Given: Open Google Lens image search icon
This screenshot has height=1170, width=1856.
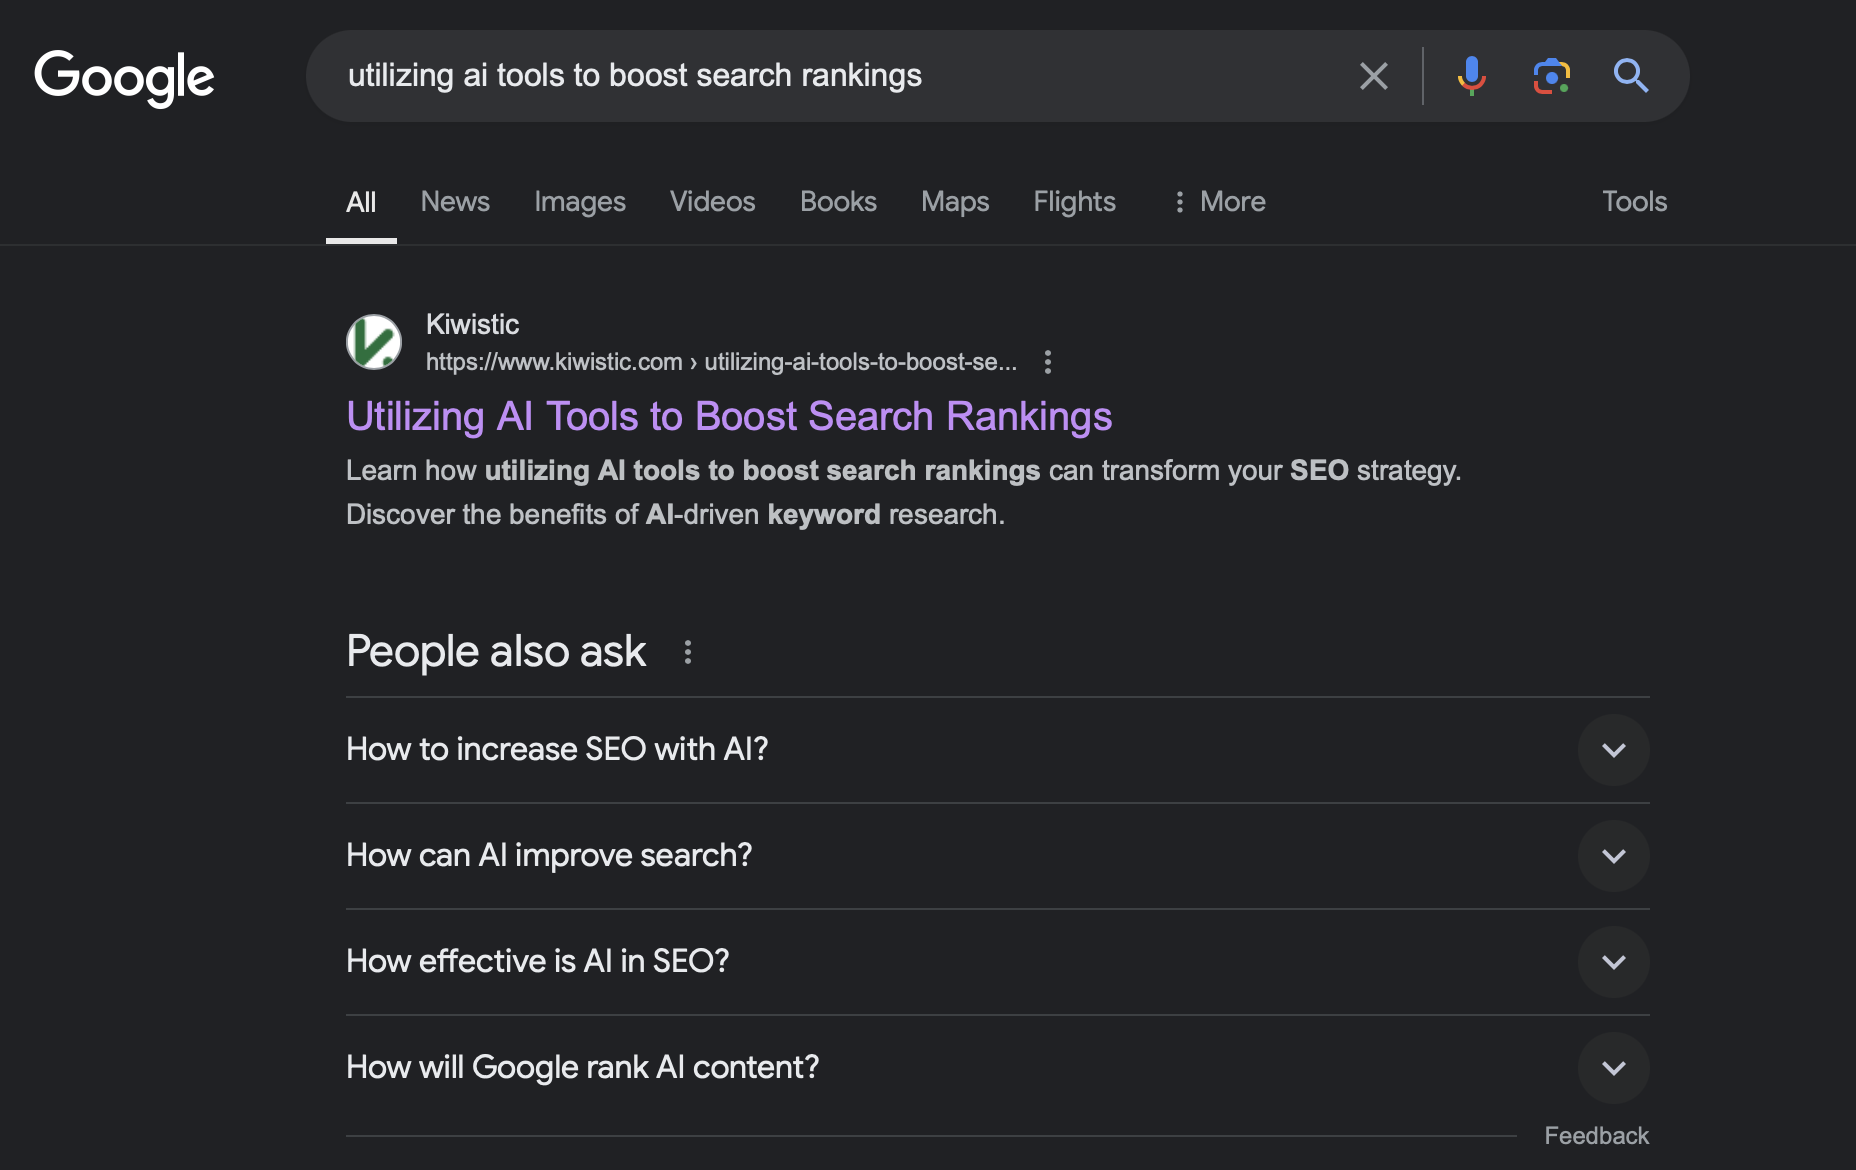Looking at the screenshot, I should 1551,76.
